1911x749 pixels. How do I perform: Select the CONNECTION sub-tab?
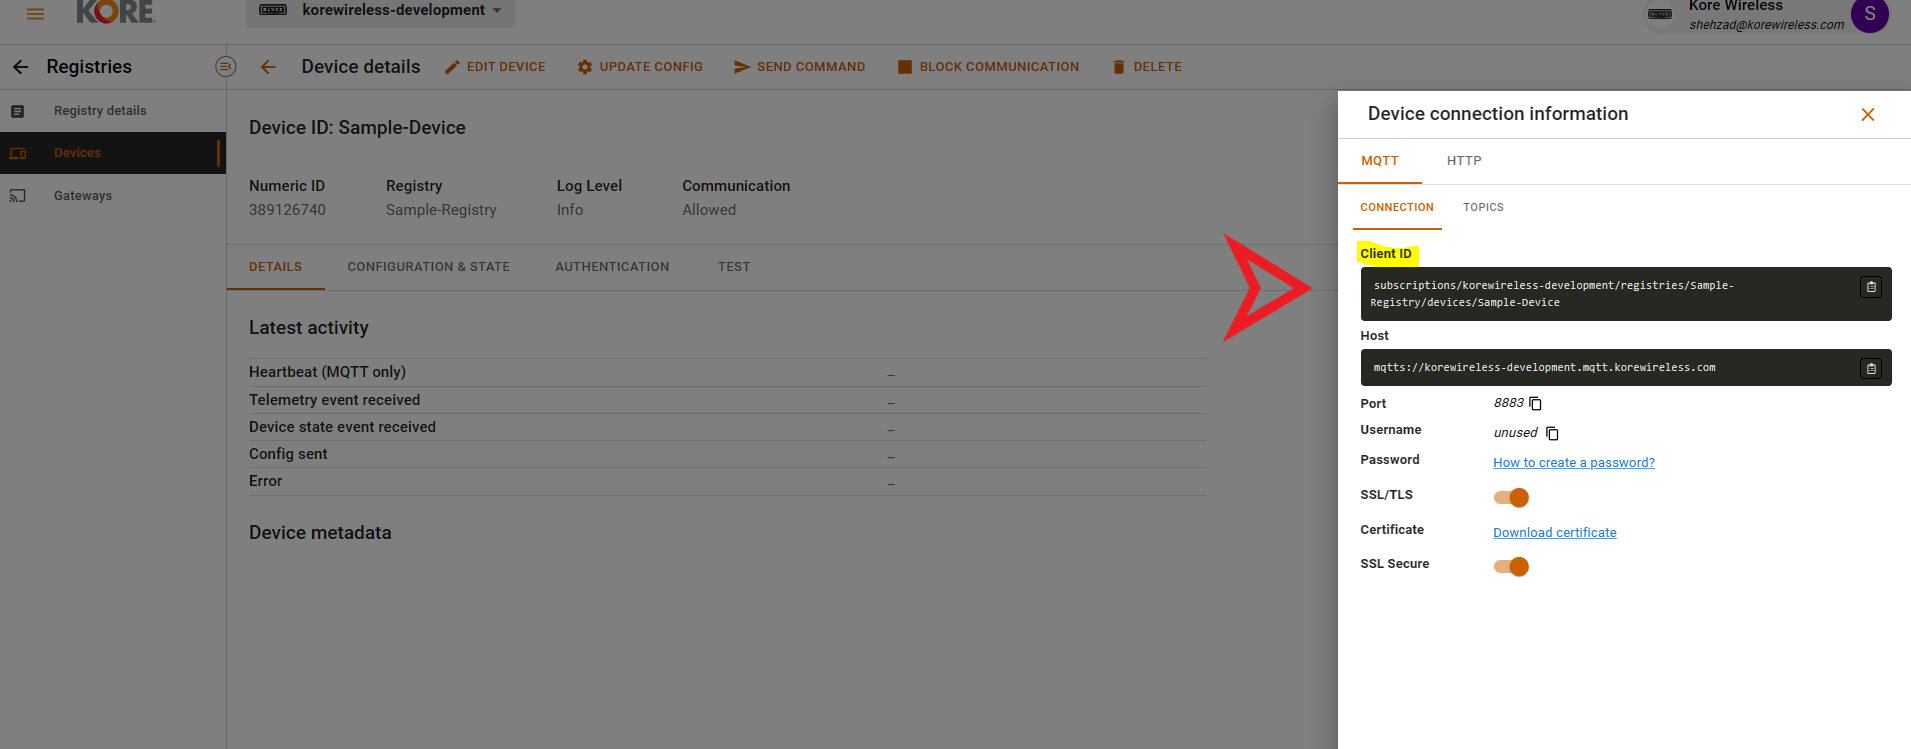[x=1397, y=207]
